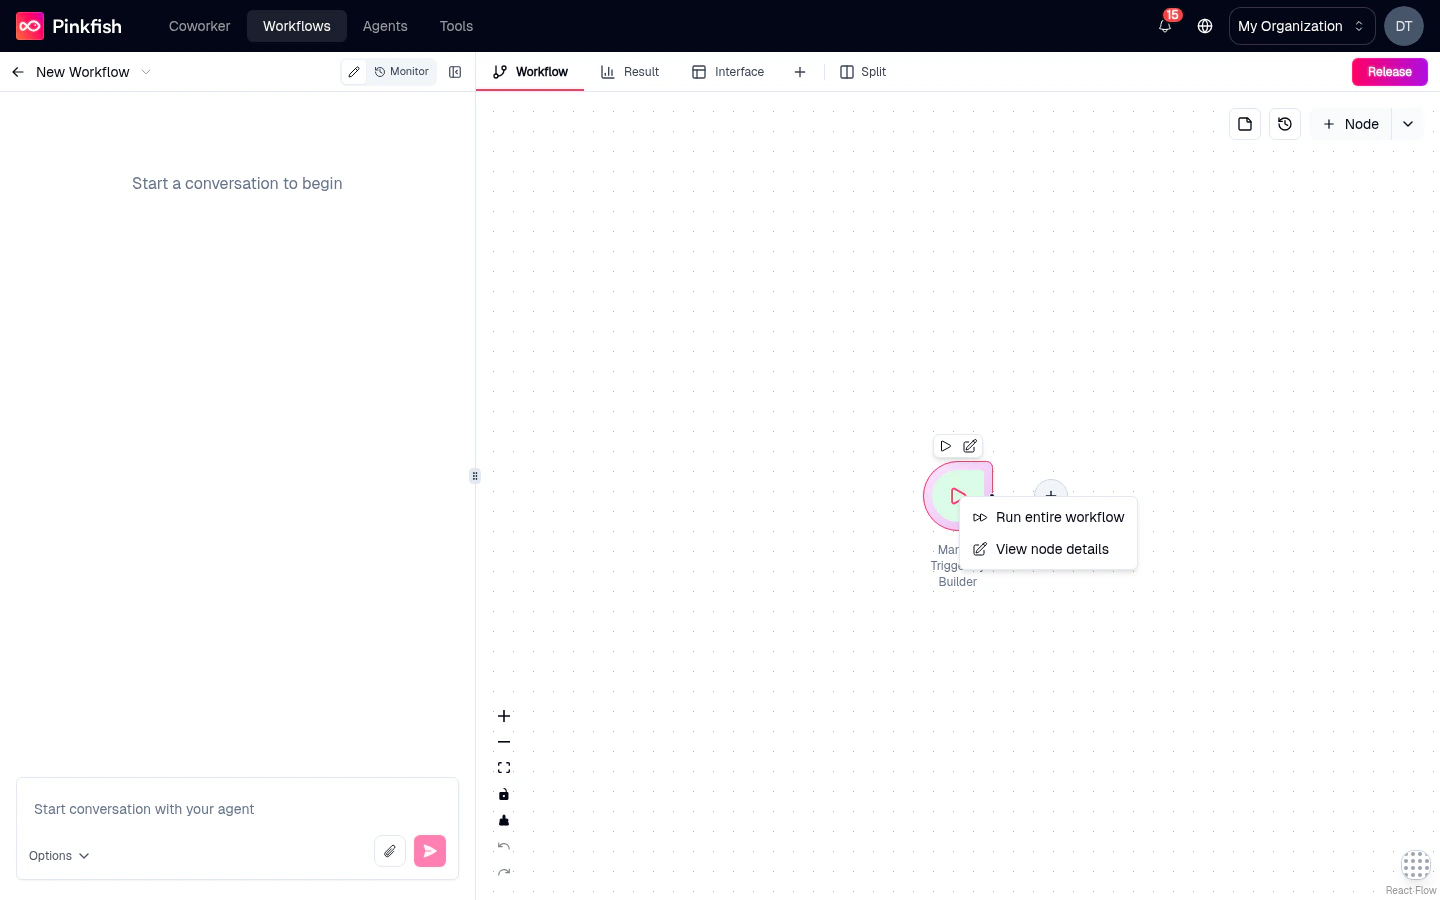Toggle canvas interactivity lock
The height and width of the screenshot is (900, 1440).
coord(504,794)
